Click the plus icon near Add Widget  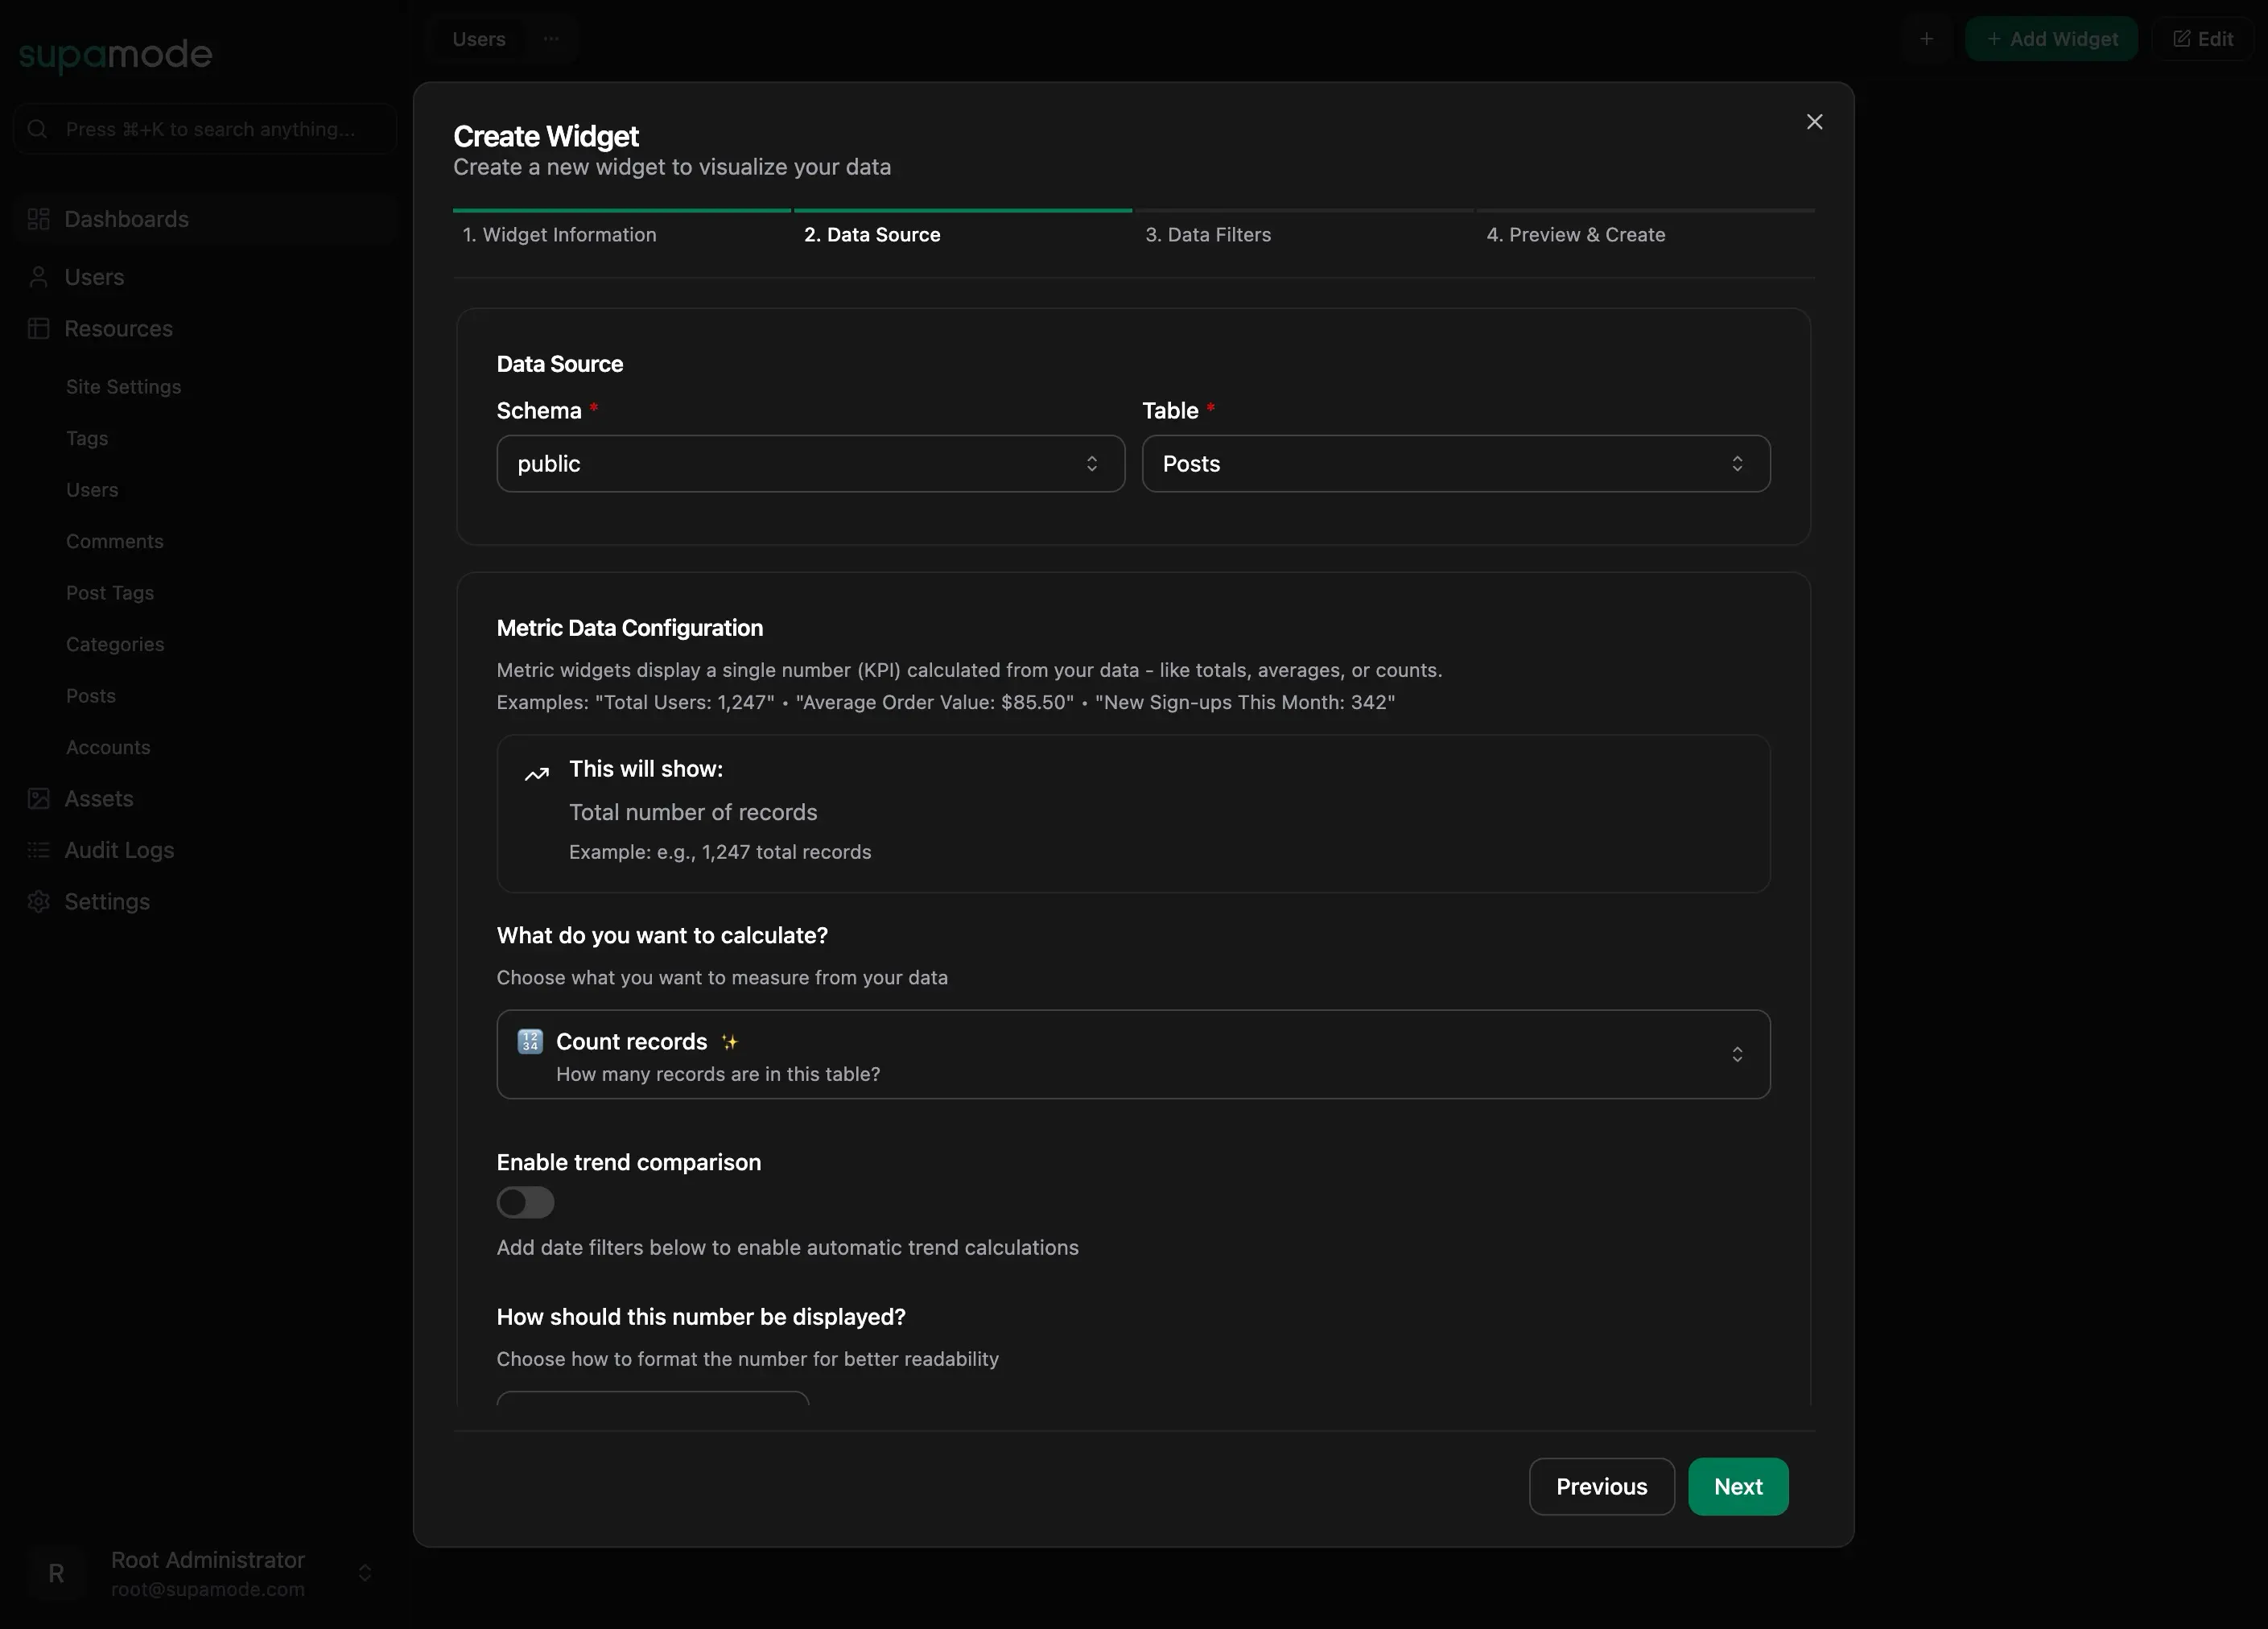coord(1927,39)
